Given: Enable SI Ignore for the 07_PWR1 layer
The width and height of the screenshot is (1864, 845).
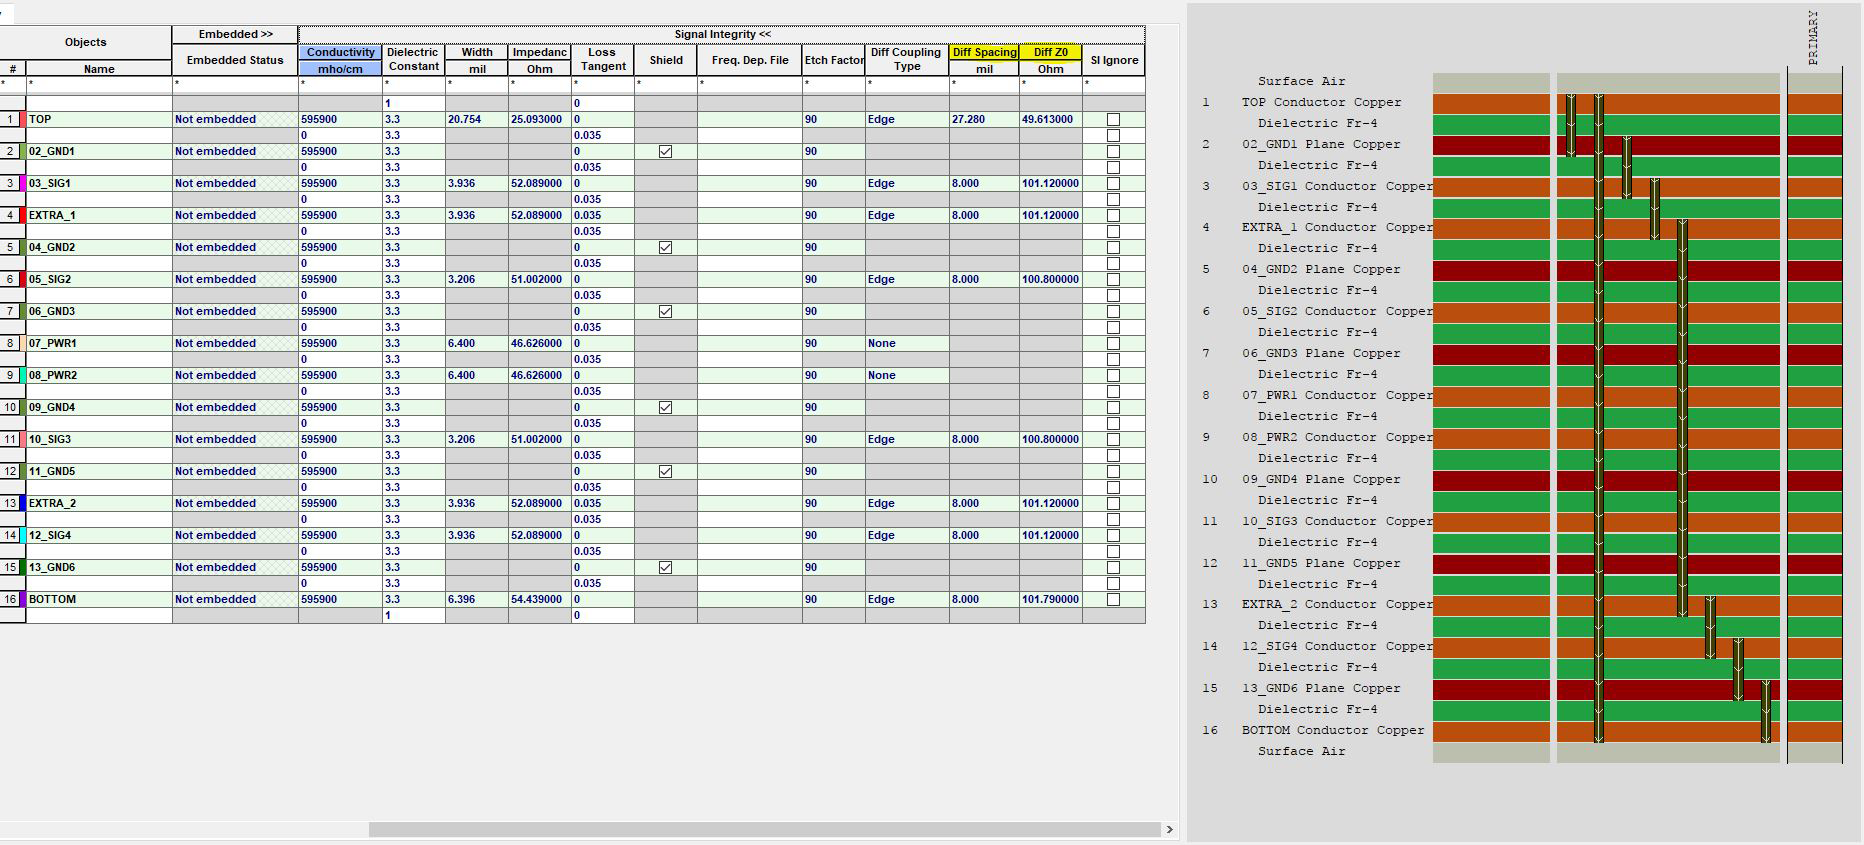Looking at the screenshot, I should point(1113,343).
